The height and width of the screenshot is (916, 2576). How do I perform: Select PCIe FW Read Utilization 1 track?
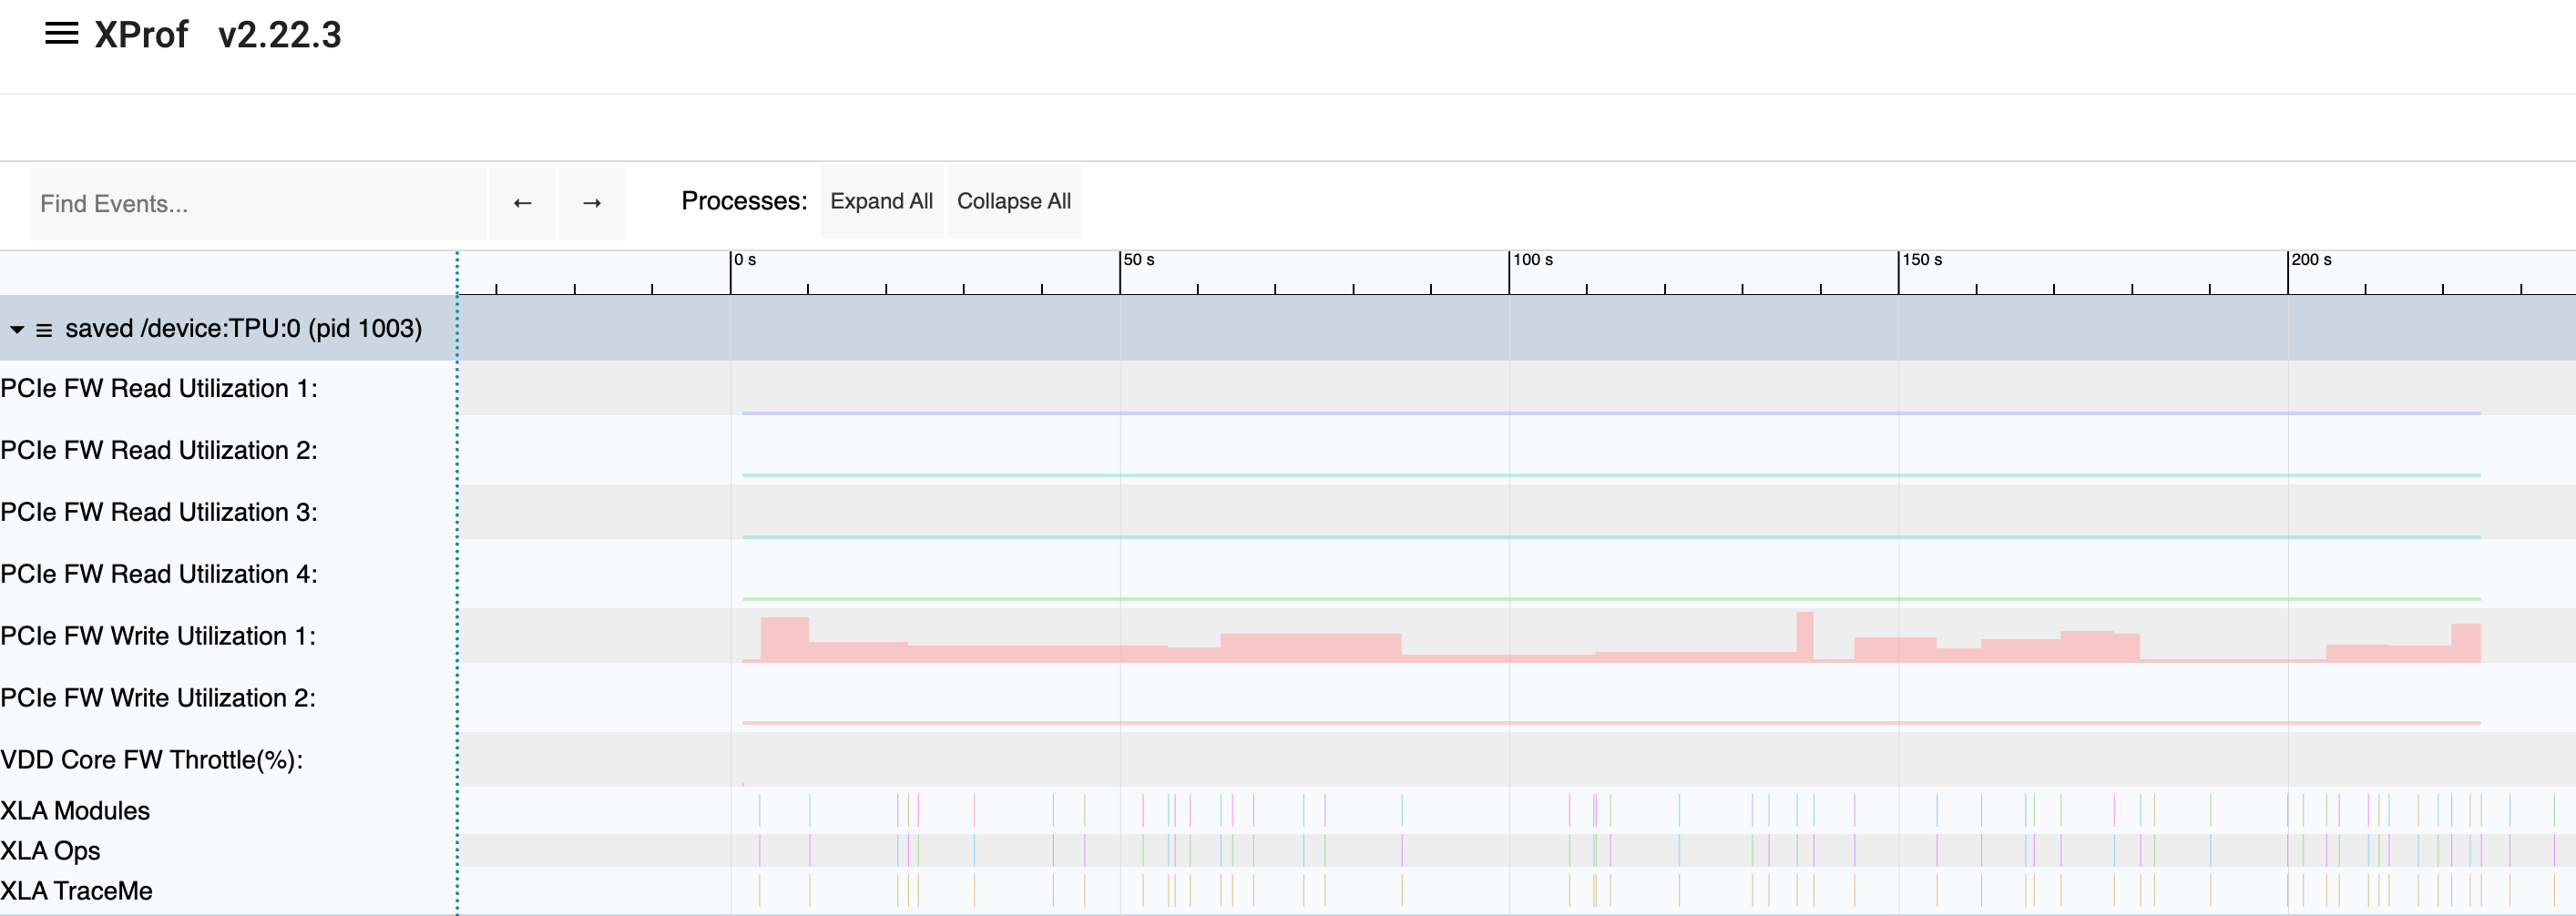pyautogui.click(x=159, y=388)
